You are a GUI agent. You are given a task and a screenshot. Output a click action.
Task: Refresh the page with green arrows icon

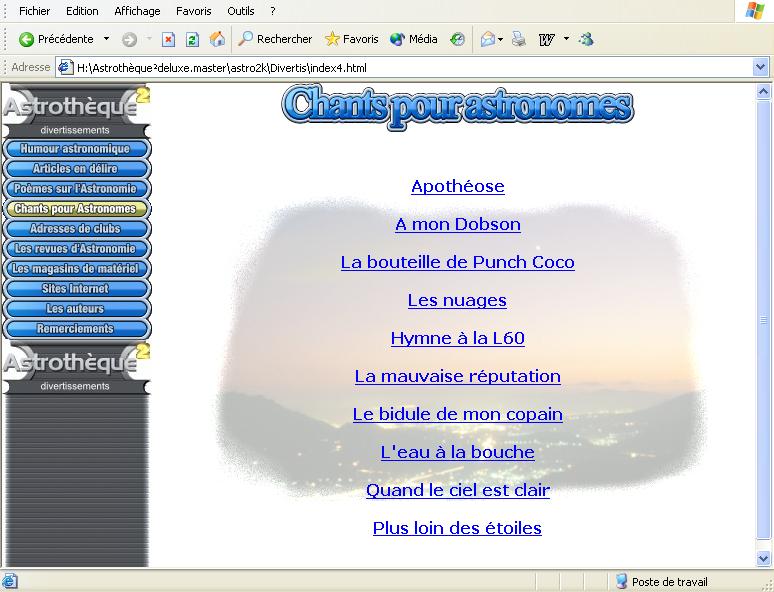coord(192,39)
